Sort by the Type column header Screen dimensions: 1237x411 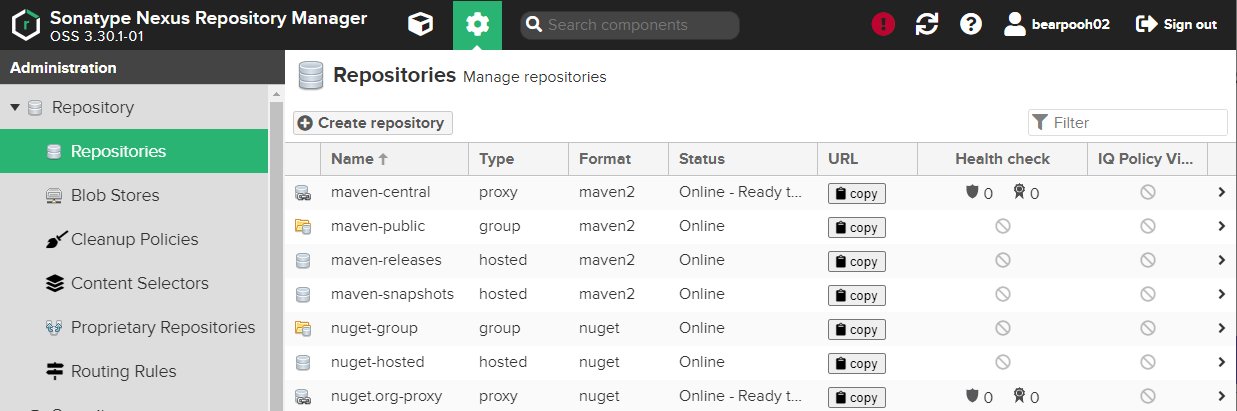[518, 159]
